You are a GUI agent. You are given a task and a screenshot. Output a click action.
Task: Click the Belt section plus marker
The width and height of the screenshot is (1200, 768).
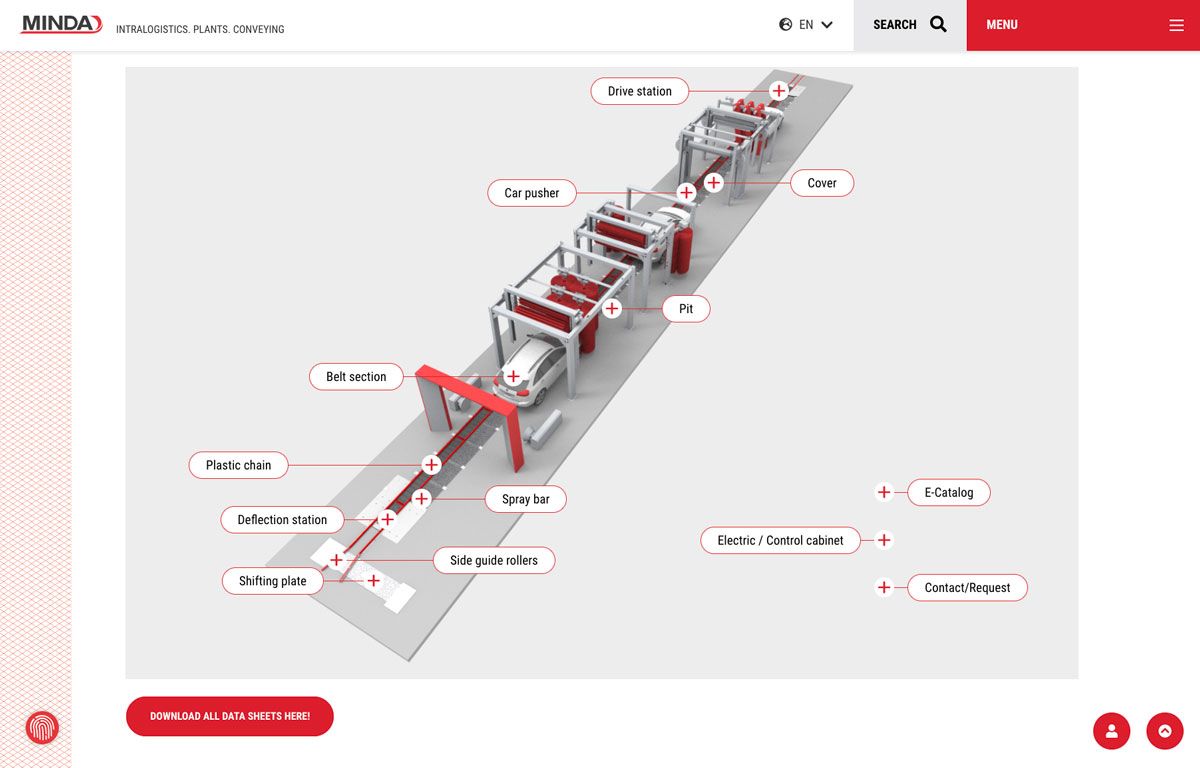[513, 377]
